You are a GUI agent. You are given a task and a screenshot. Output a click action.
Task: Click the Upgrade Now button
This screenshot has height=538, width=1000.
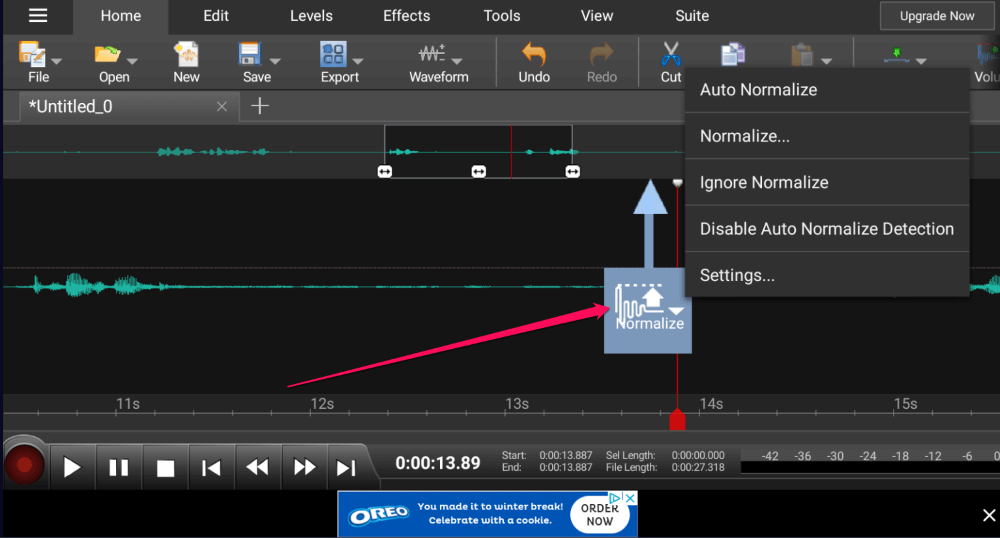[x=936, y=16]
